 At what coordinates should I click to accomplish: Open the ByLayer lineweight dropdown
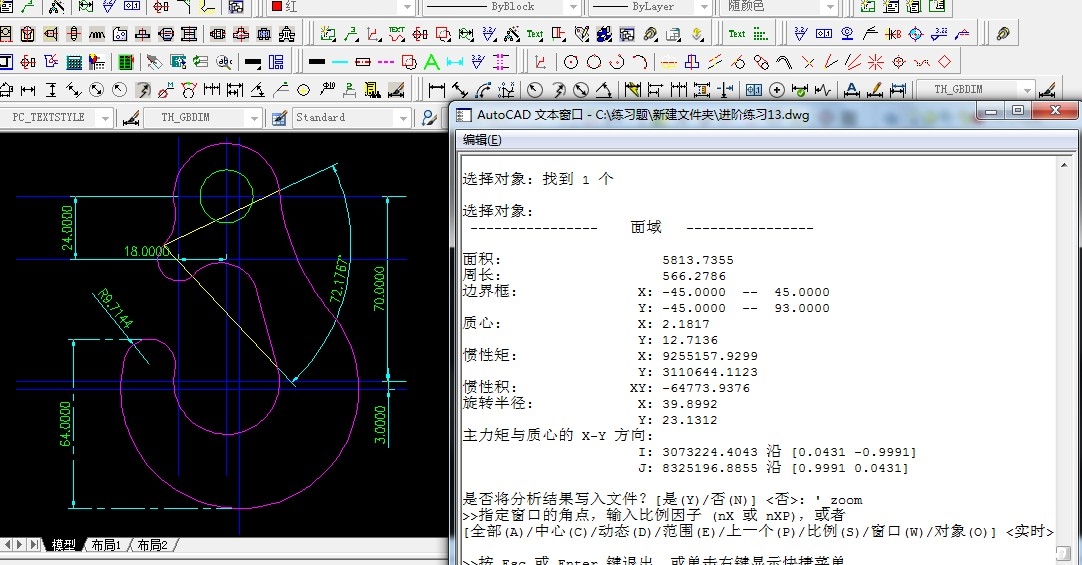tap(704, 7)
